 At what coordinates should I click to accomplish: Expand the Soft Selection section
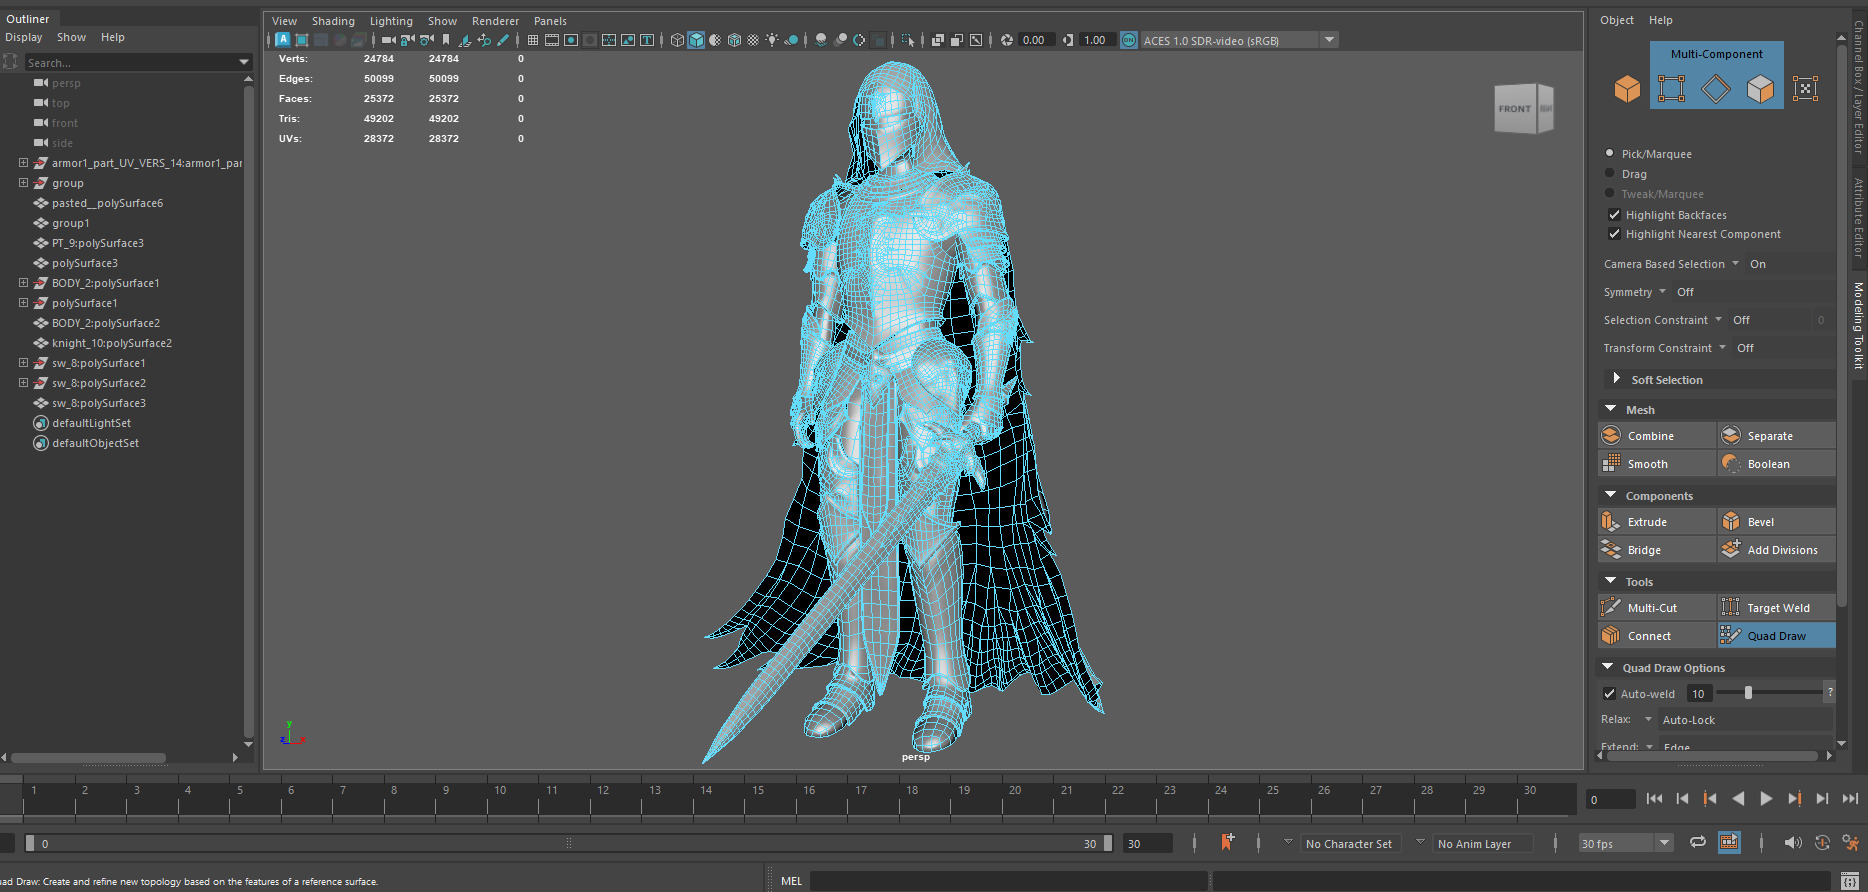pos(1616,378)
